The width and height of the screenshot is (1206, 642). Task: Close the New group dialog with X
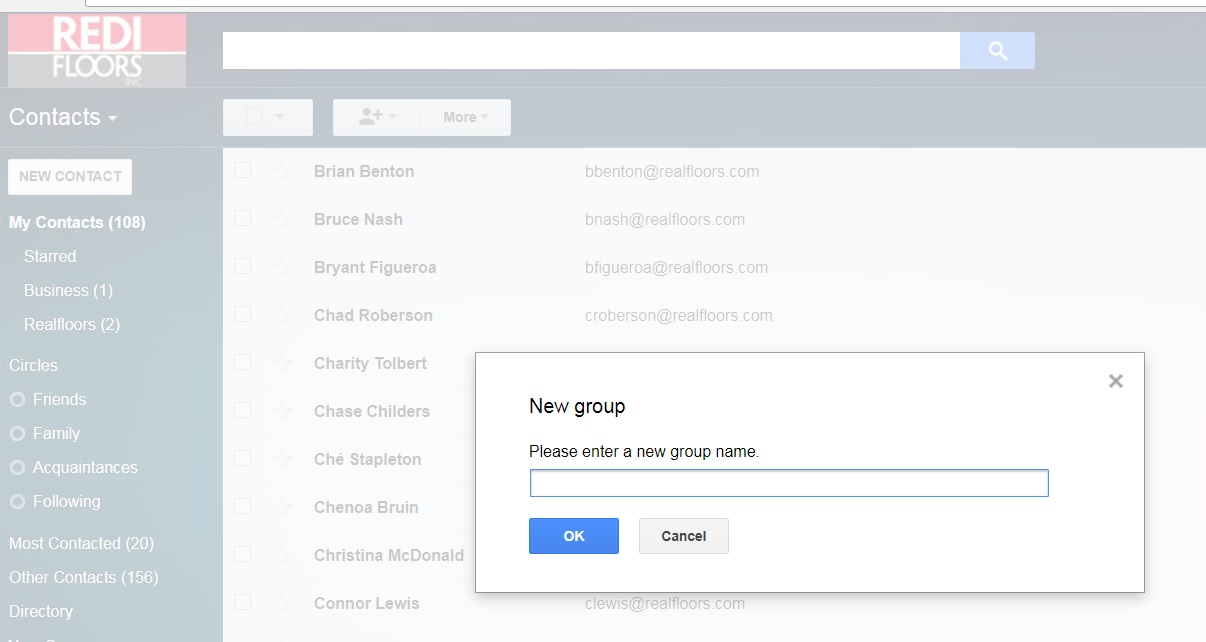pyautogui.click(x=1116, y=381)
